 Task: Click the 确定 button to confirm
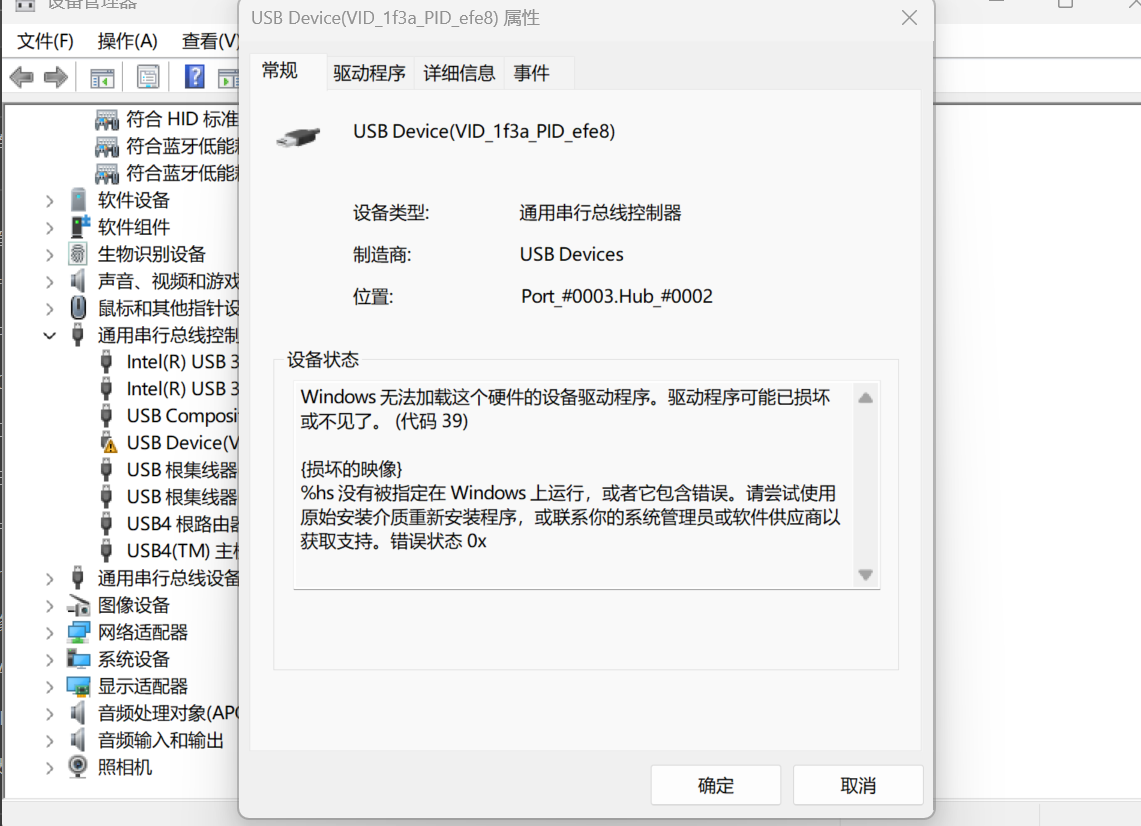point(715,785)
